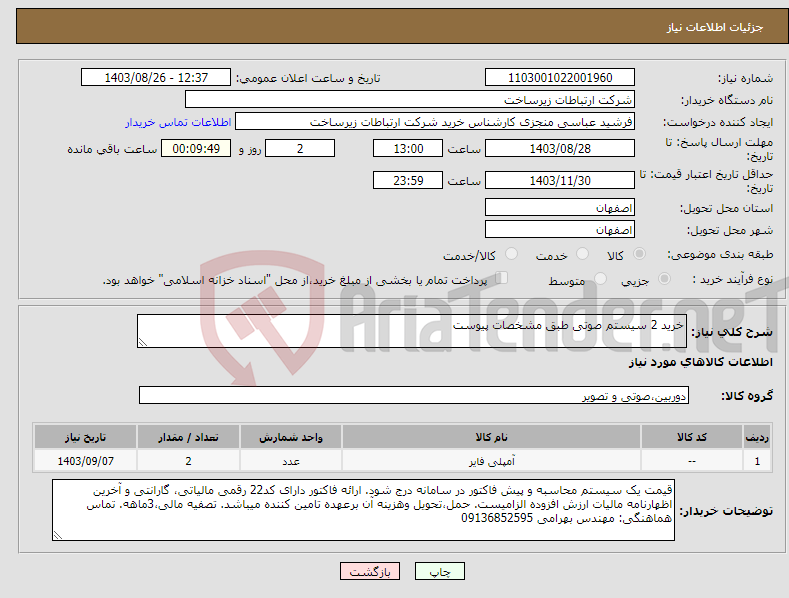Click the عدد unit cell
The height and width of the screenshot is (598, 789).
click(x=291, y=461)
